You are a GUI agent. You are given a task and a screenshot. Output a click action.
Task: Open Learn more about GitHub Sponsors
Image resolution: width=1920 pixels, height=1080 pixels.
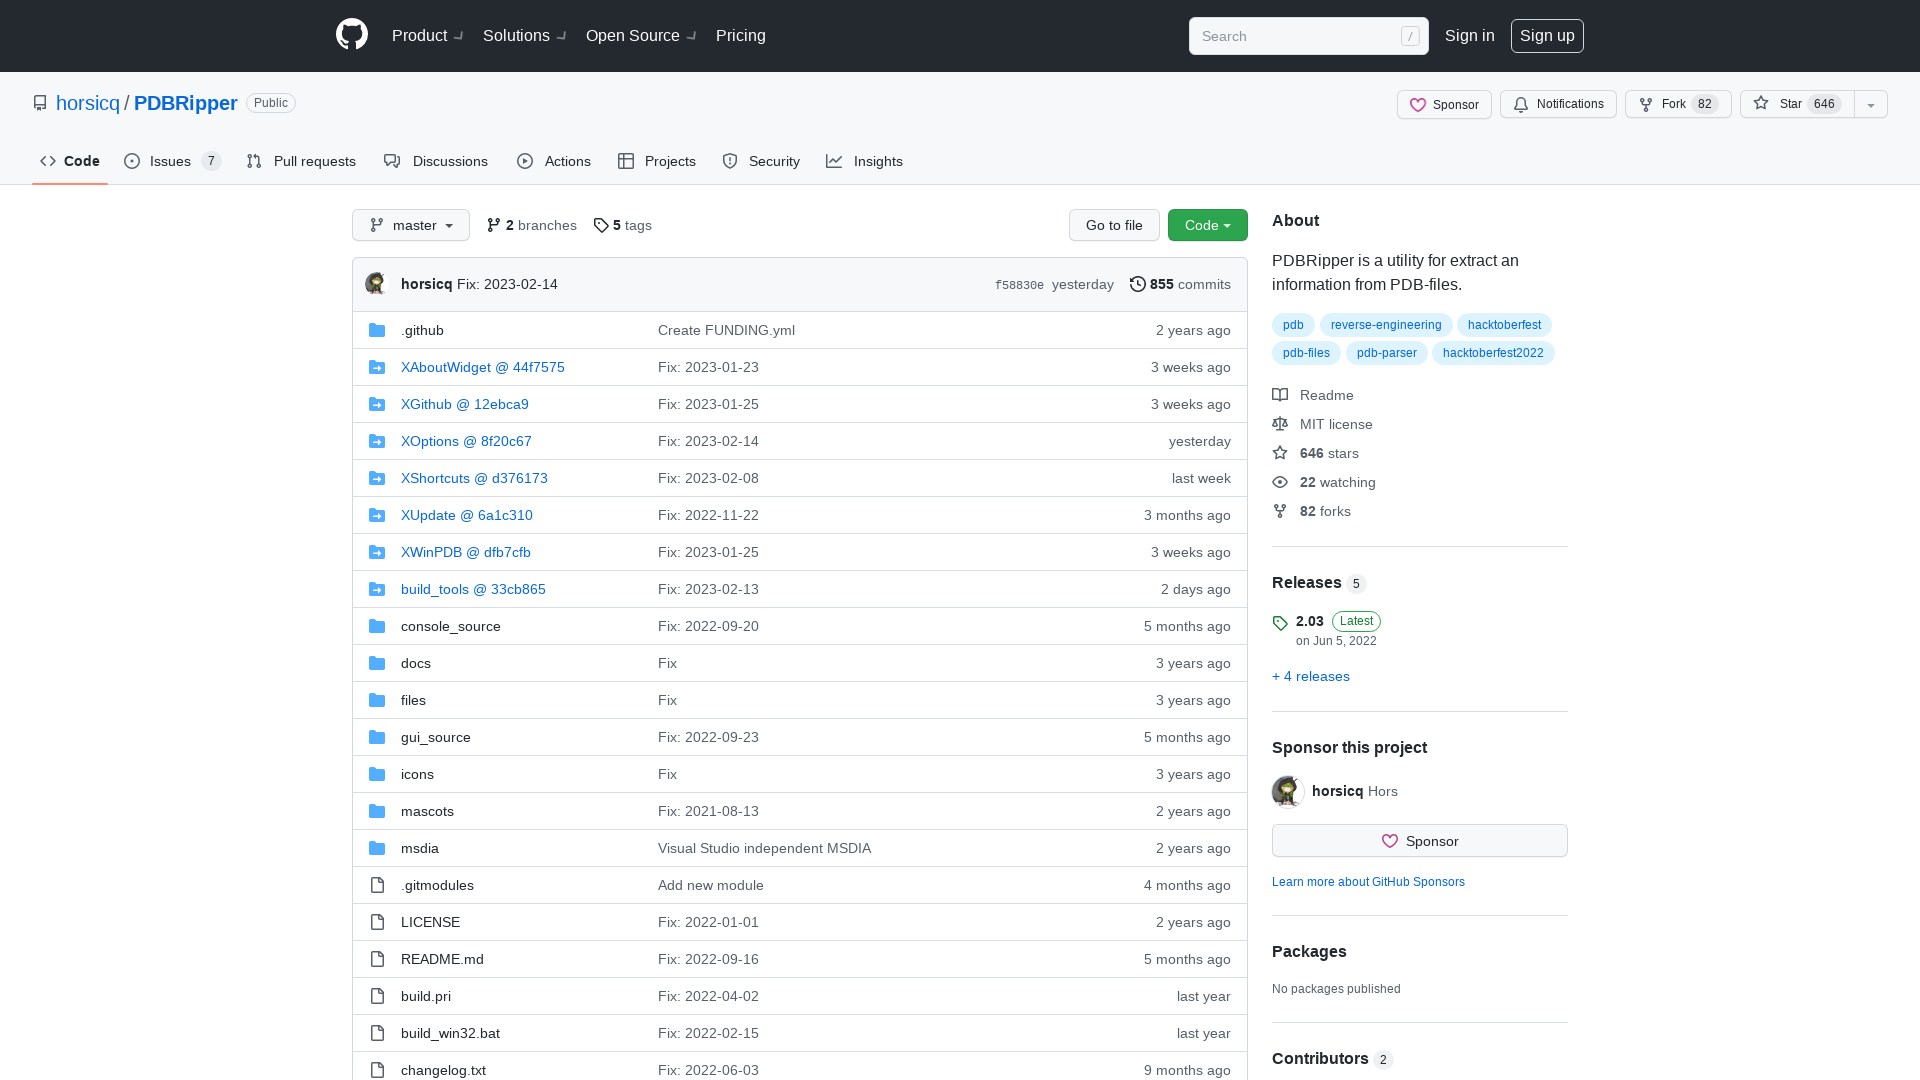coord(1368,882)
